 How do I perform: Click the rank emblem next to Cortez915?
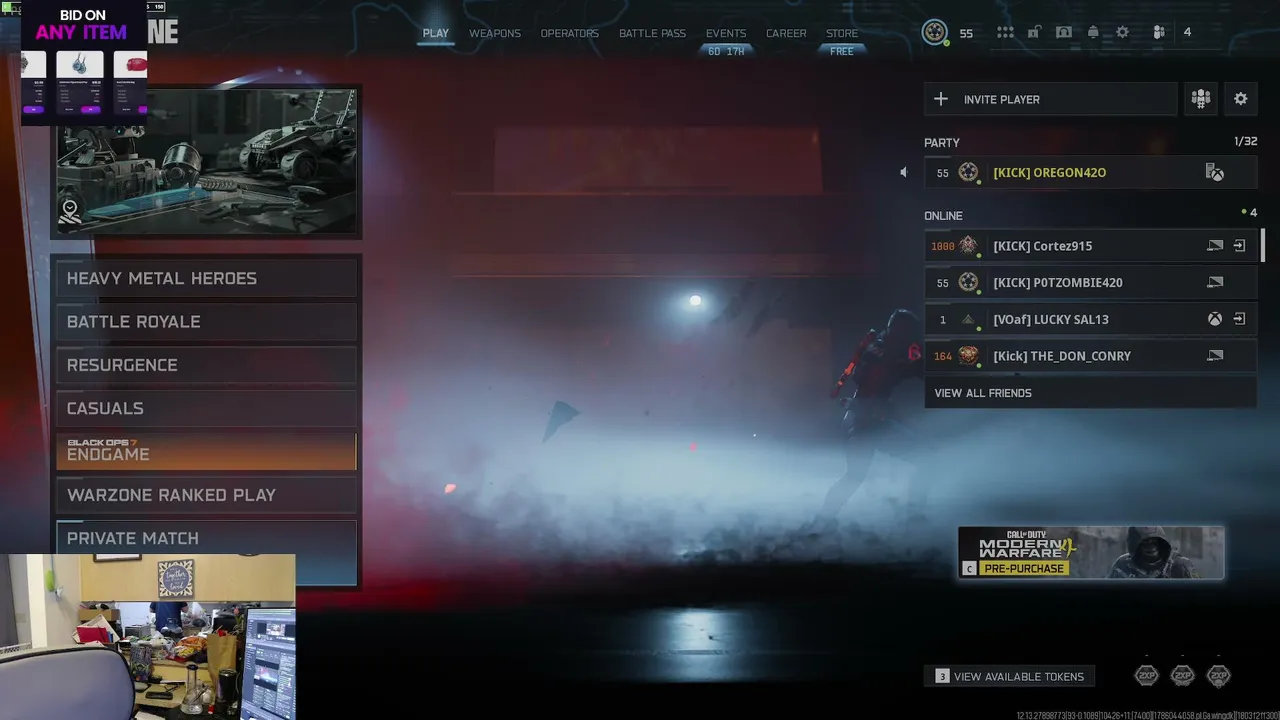968,246
